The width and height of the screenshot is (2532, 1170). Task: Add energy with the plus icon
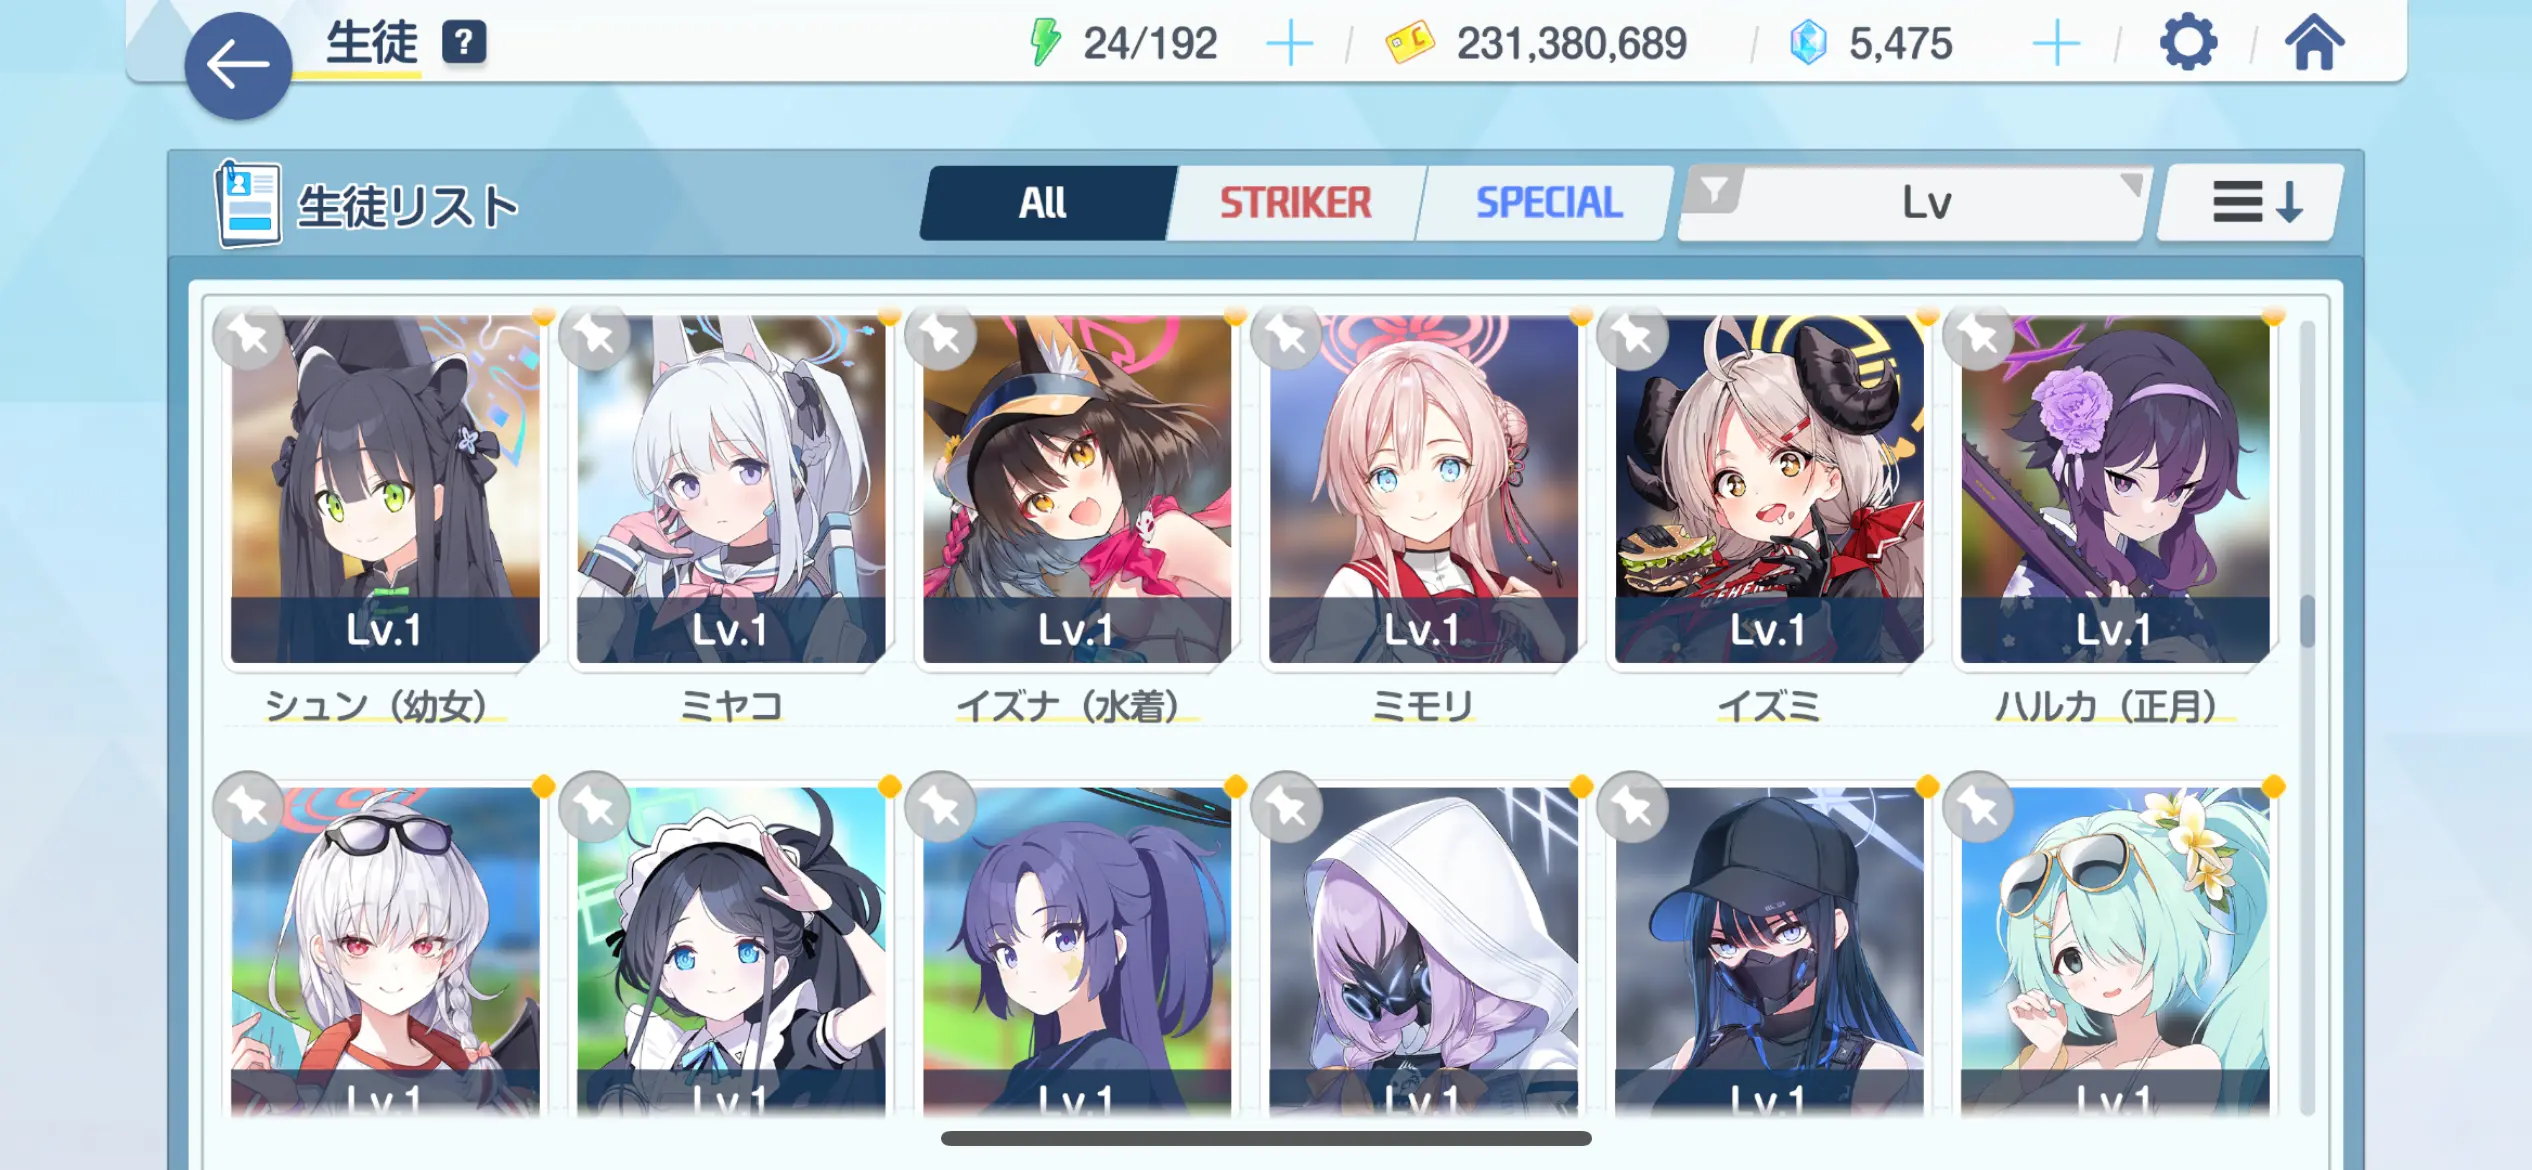tap(1290, 44)
